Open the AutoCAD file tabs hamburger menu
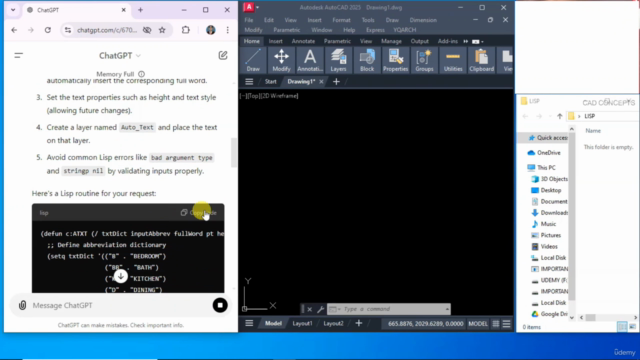This screenshot has width=640, height=360. point(249,82)
